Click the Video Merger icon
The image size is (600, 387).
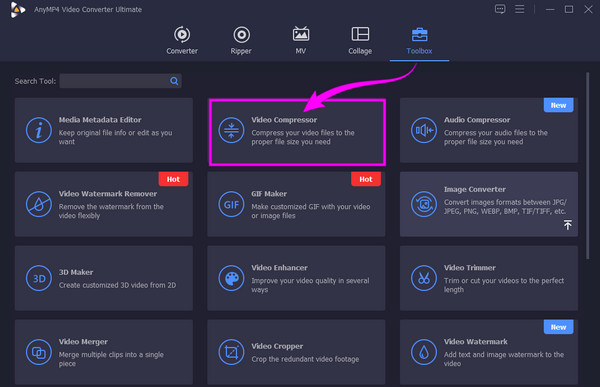(39, 352)
